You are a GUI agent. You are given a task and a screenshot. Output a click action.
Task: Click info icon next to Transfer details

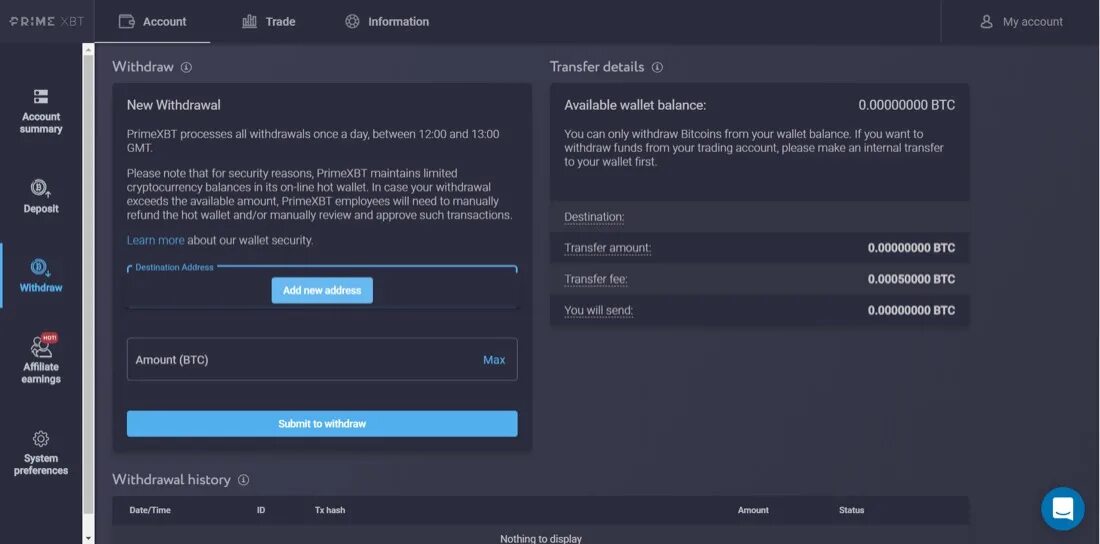coord(657,67)
